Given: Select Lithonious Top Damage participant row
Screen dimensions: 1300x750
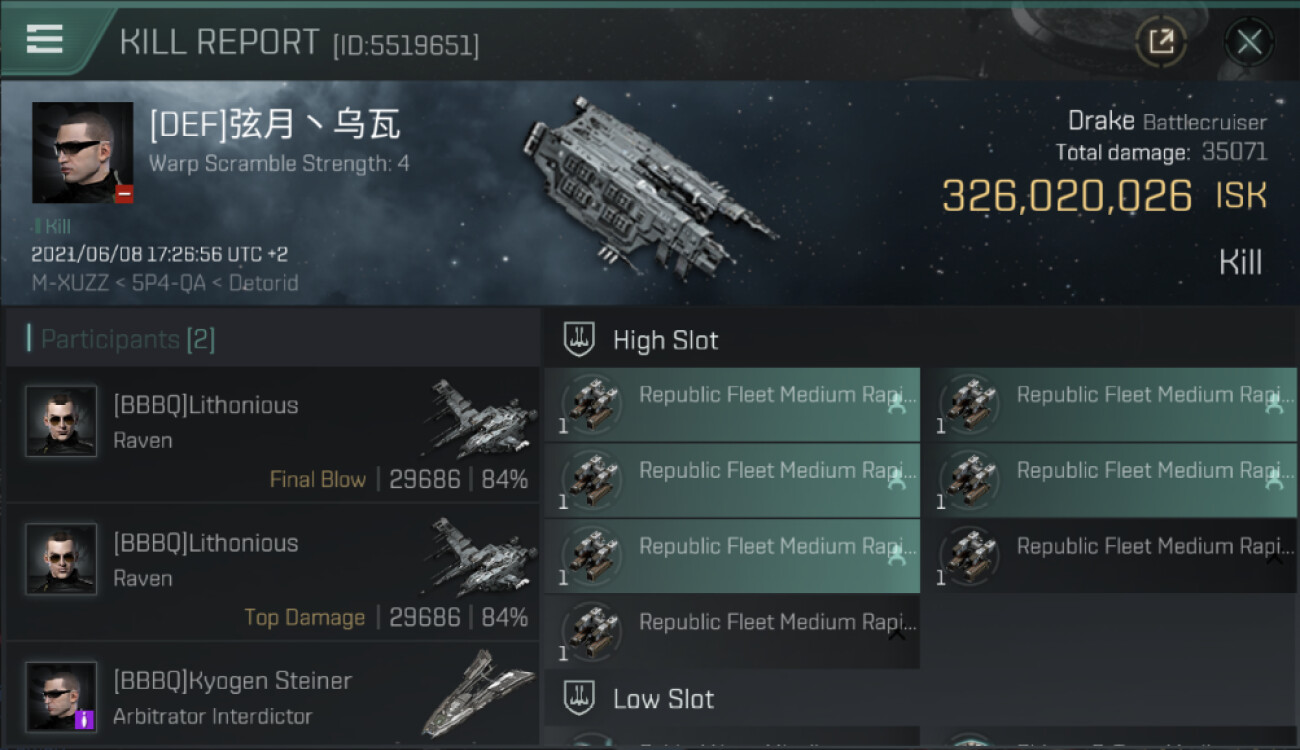Looking at the screenshot, I should 272,573.
